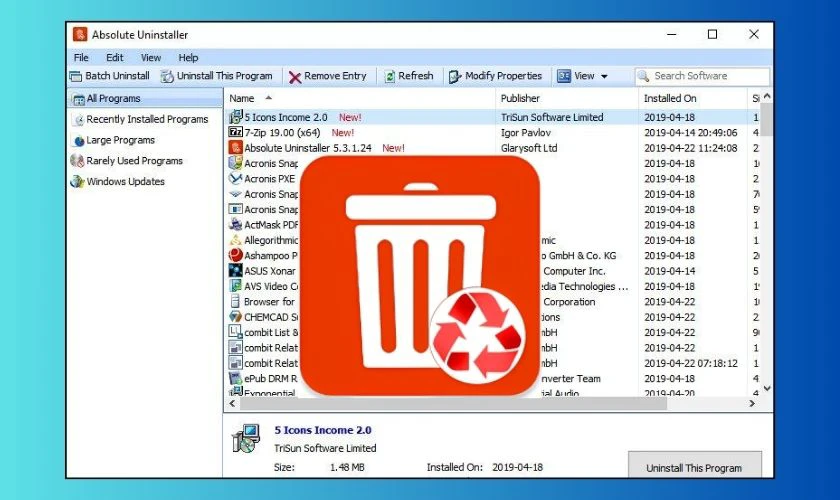
Task: Select the 5 Icons Income 2.0 entry
Action: point(286,117)
